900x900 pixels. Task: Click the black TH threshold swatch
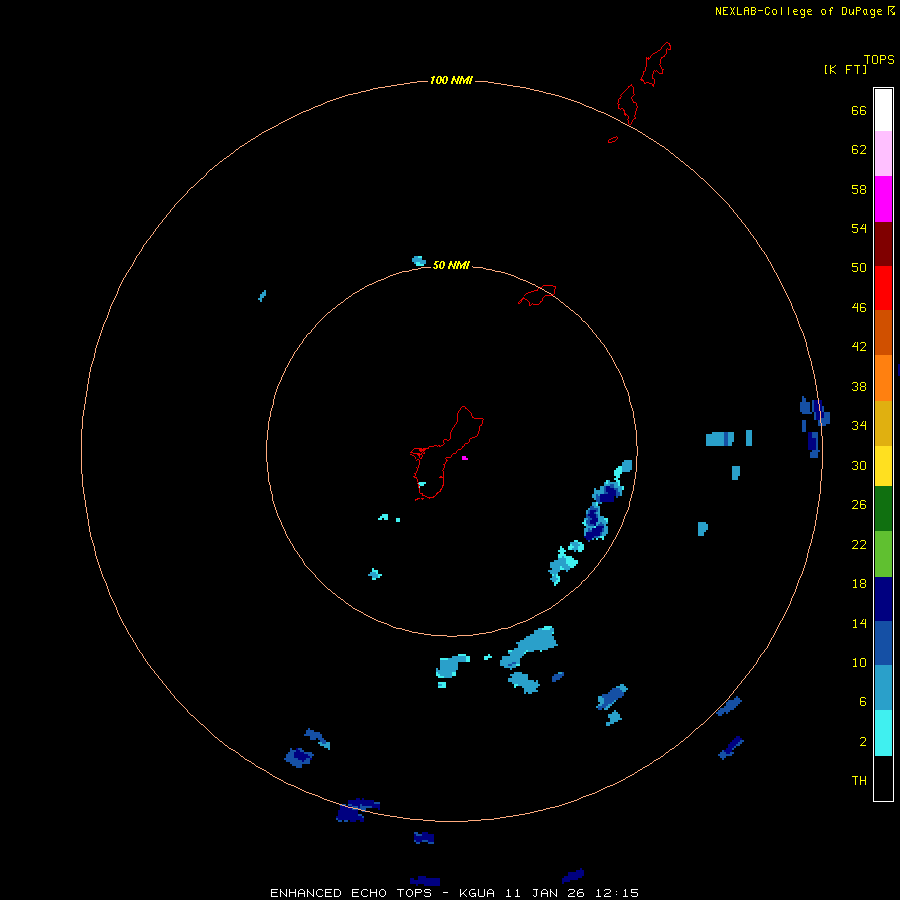pyautogui.click(x=883, y=778)
